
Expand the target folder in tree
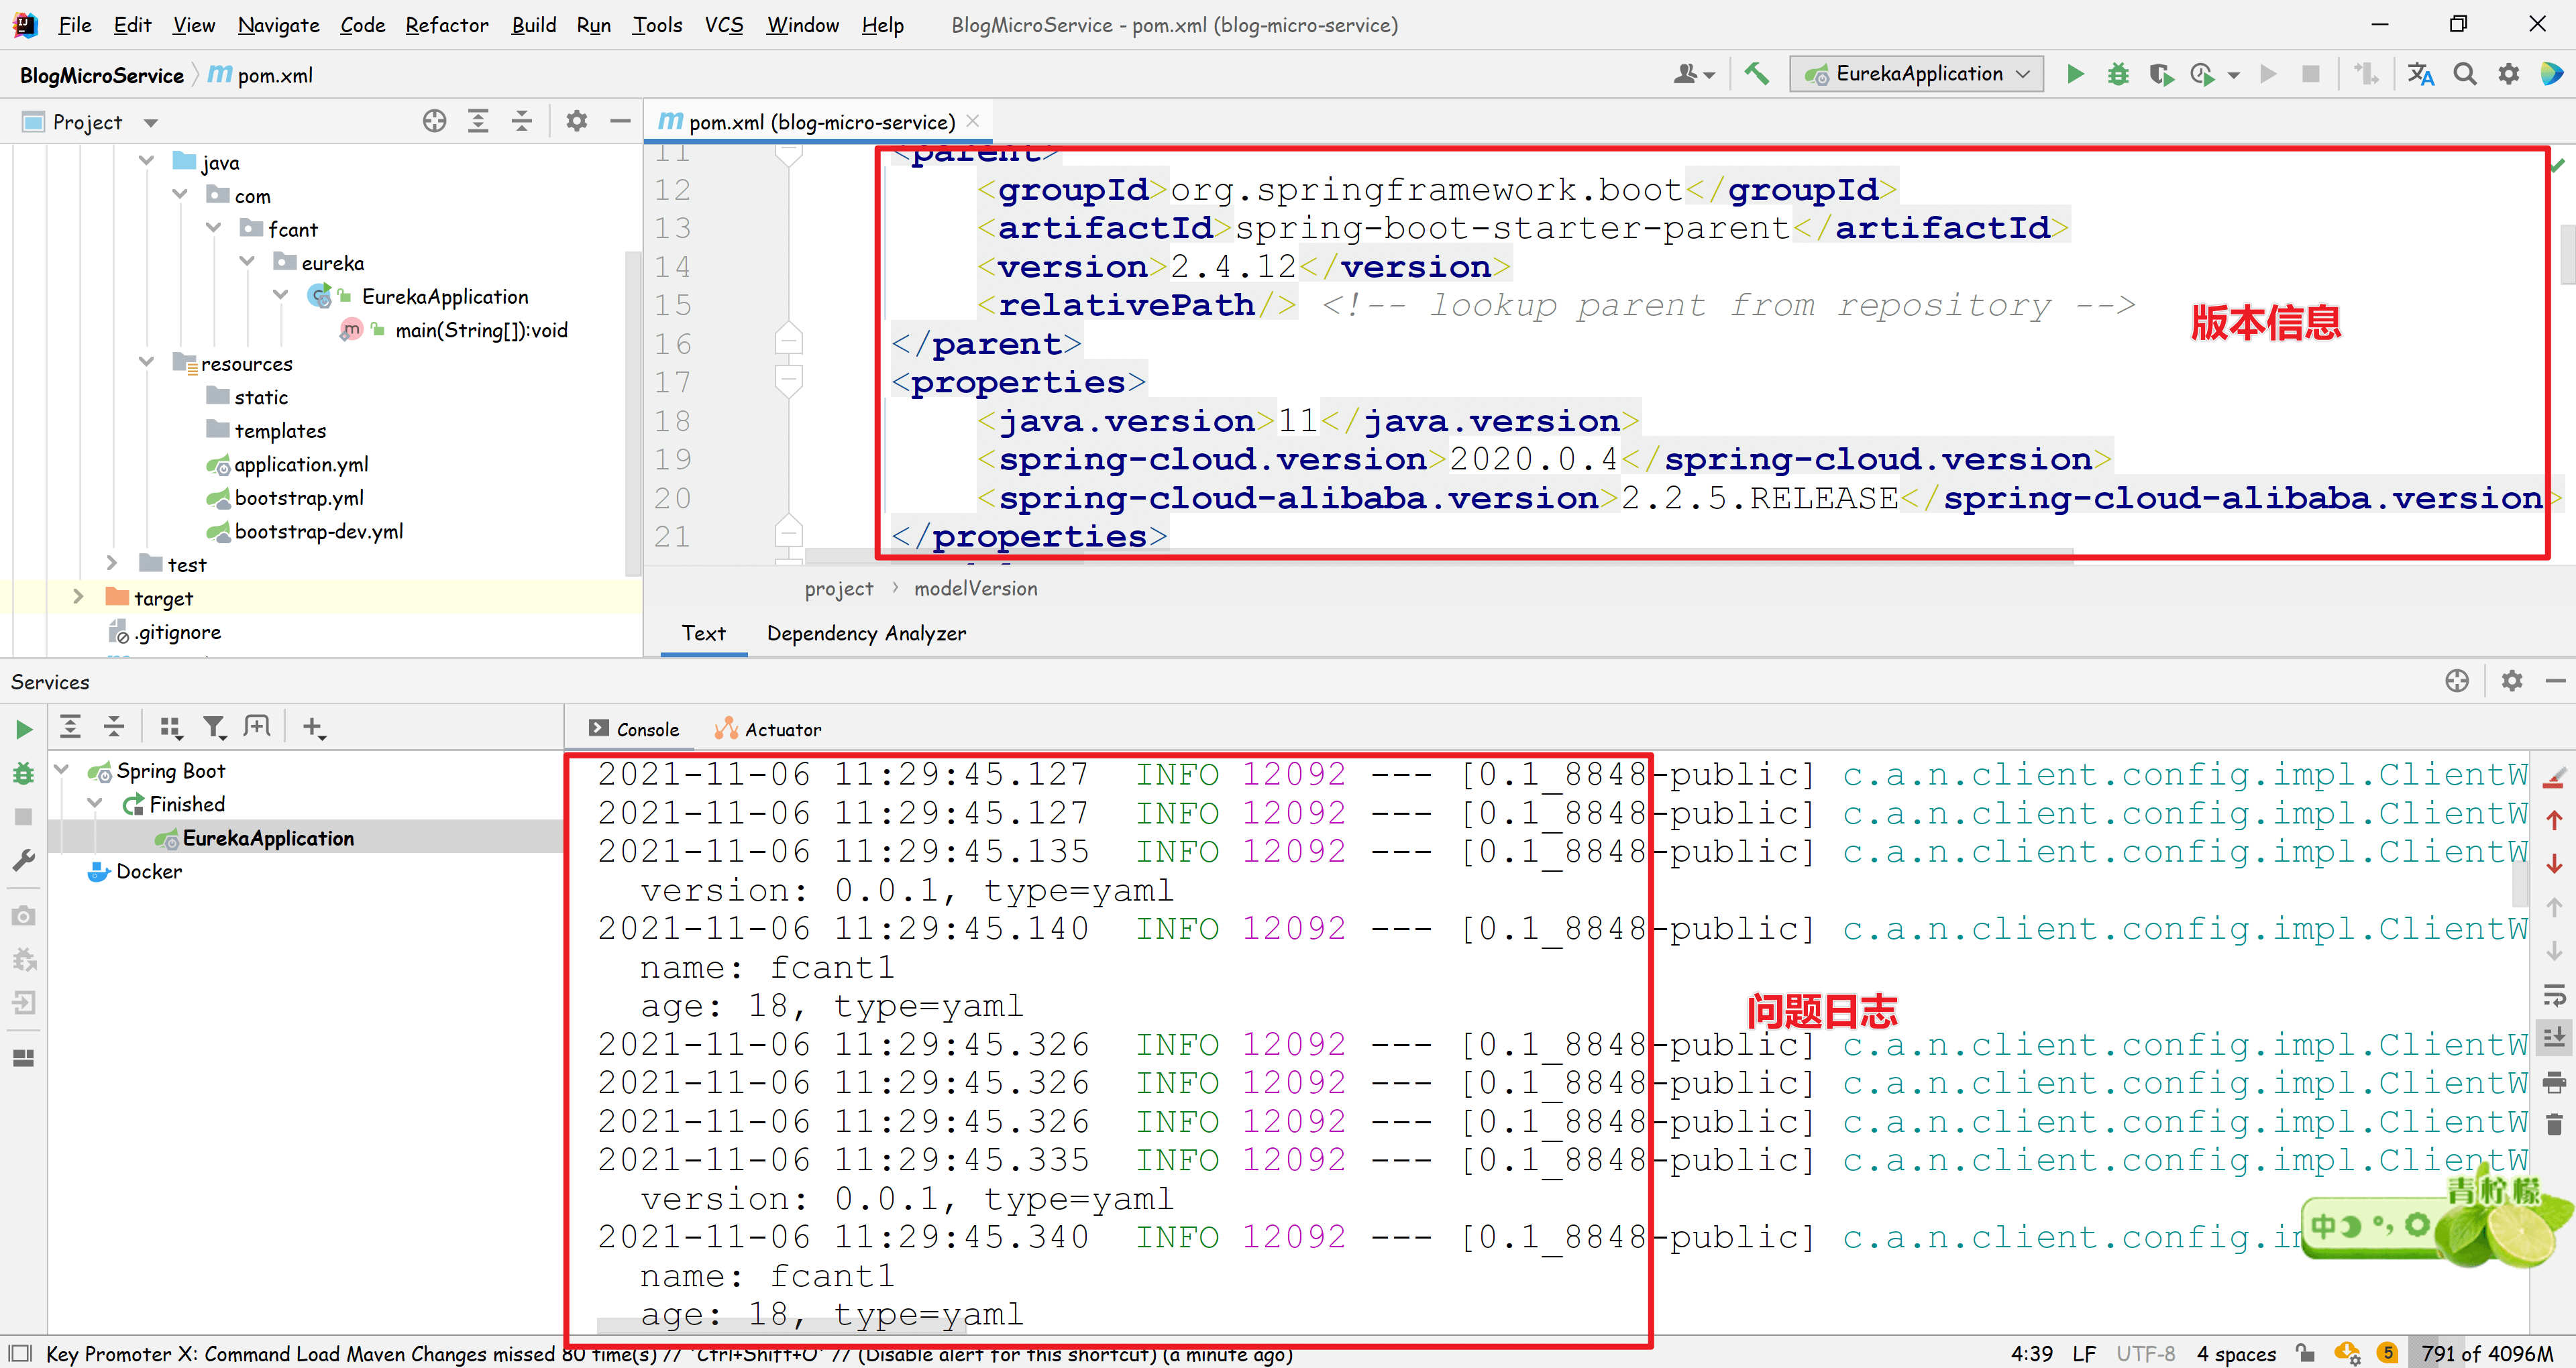[78, 597]
